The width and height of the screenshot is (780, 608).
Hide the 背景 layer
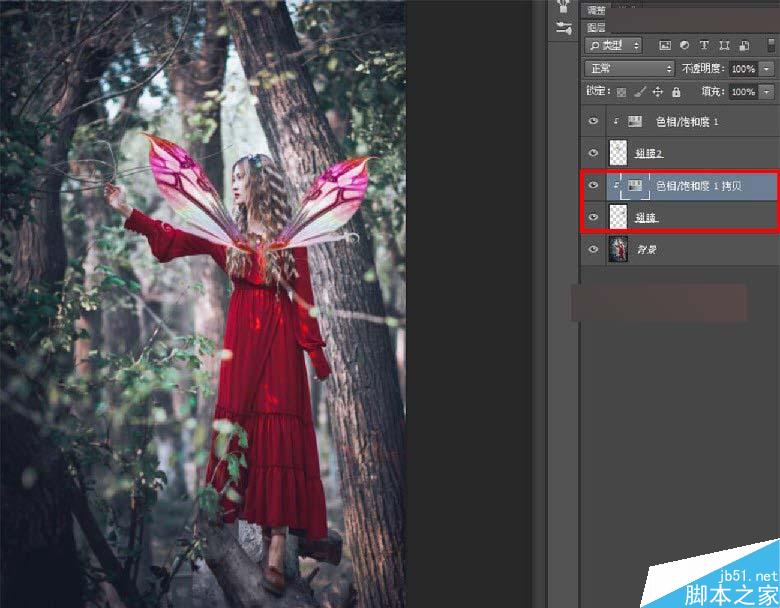click(x=593, y=249)
